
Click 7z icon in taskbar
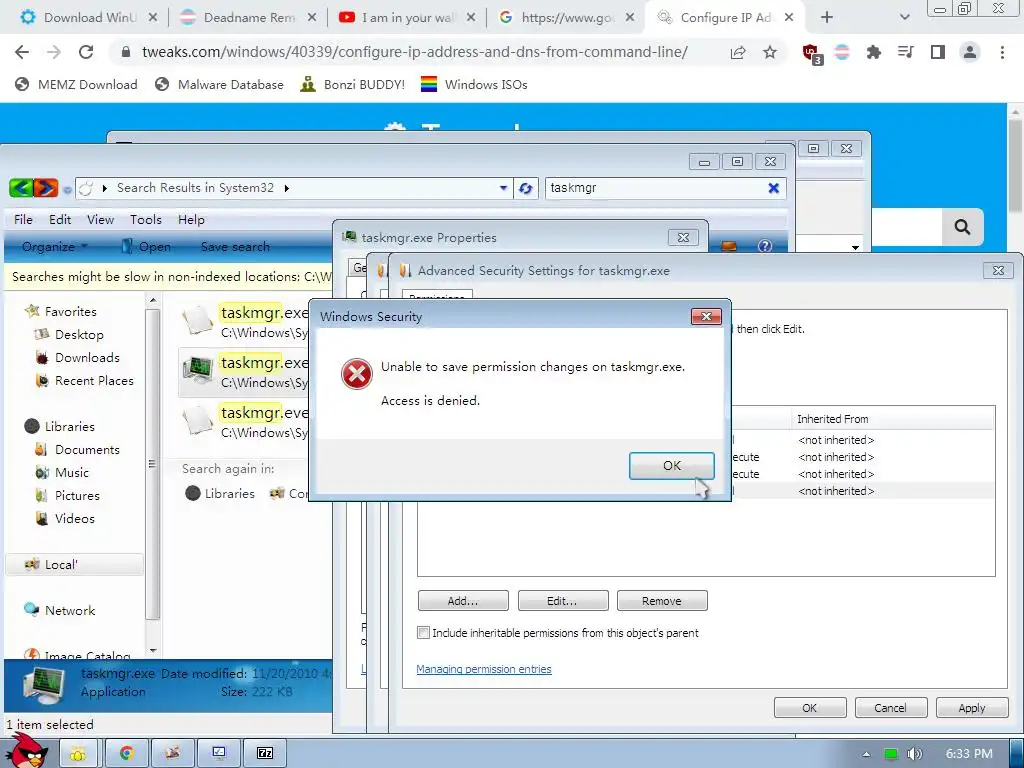point(264,753)
